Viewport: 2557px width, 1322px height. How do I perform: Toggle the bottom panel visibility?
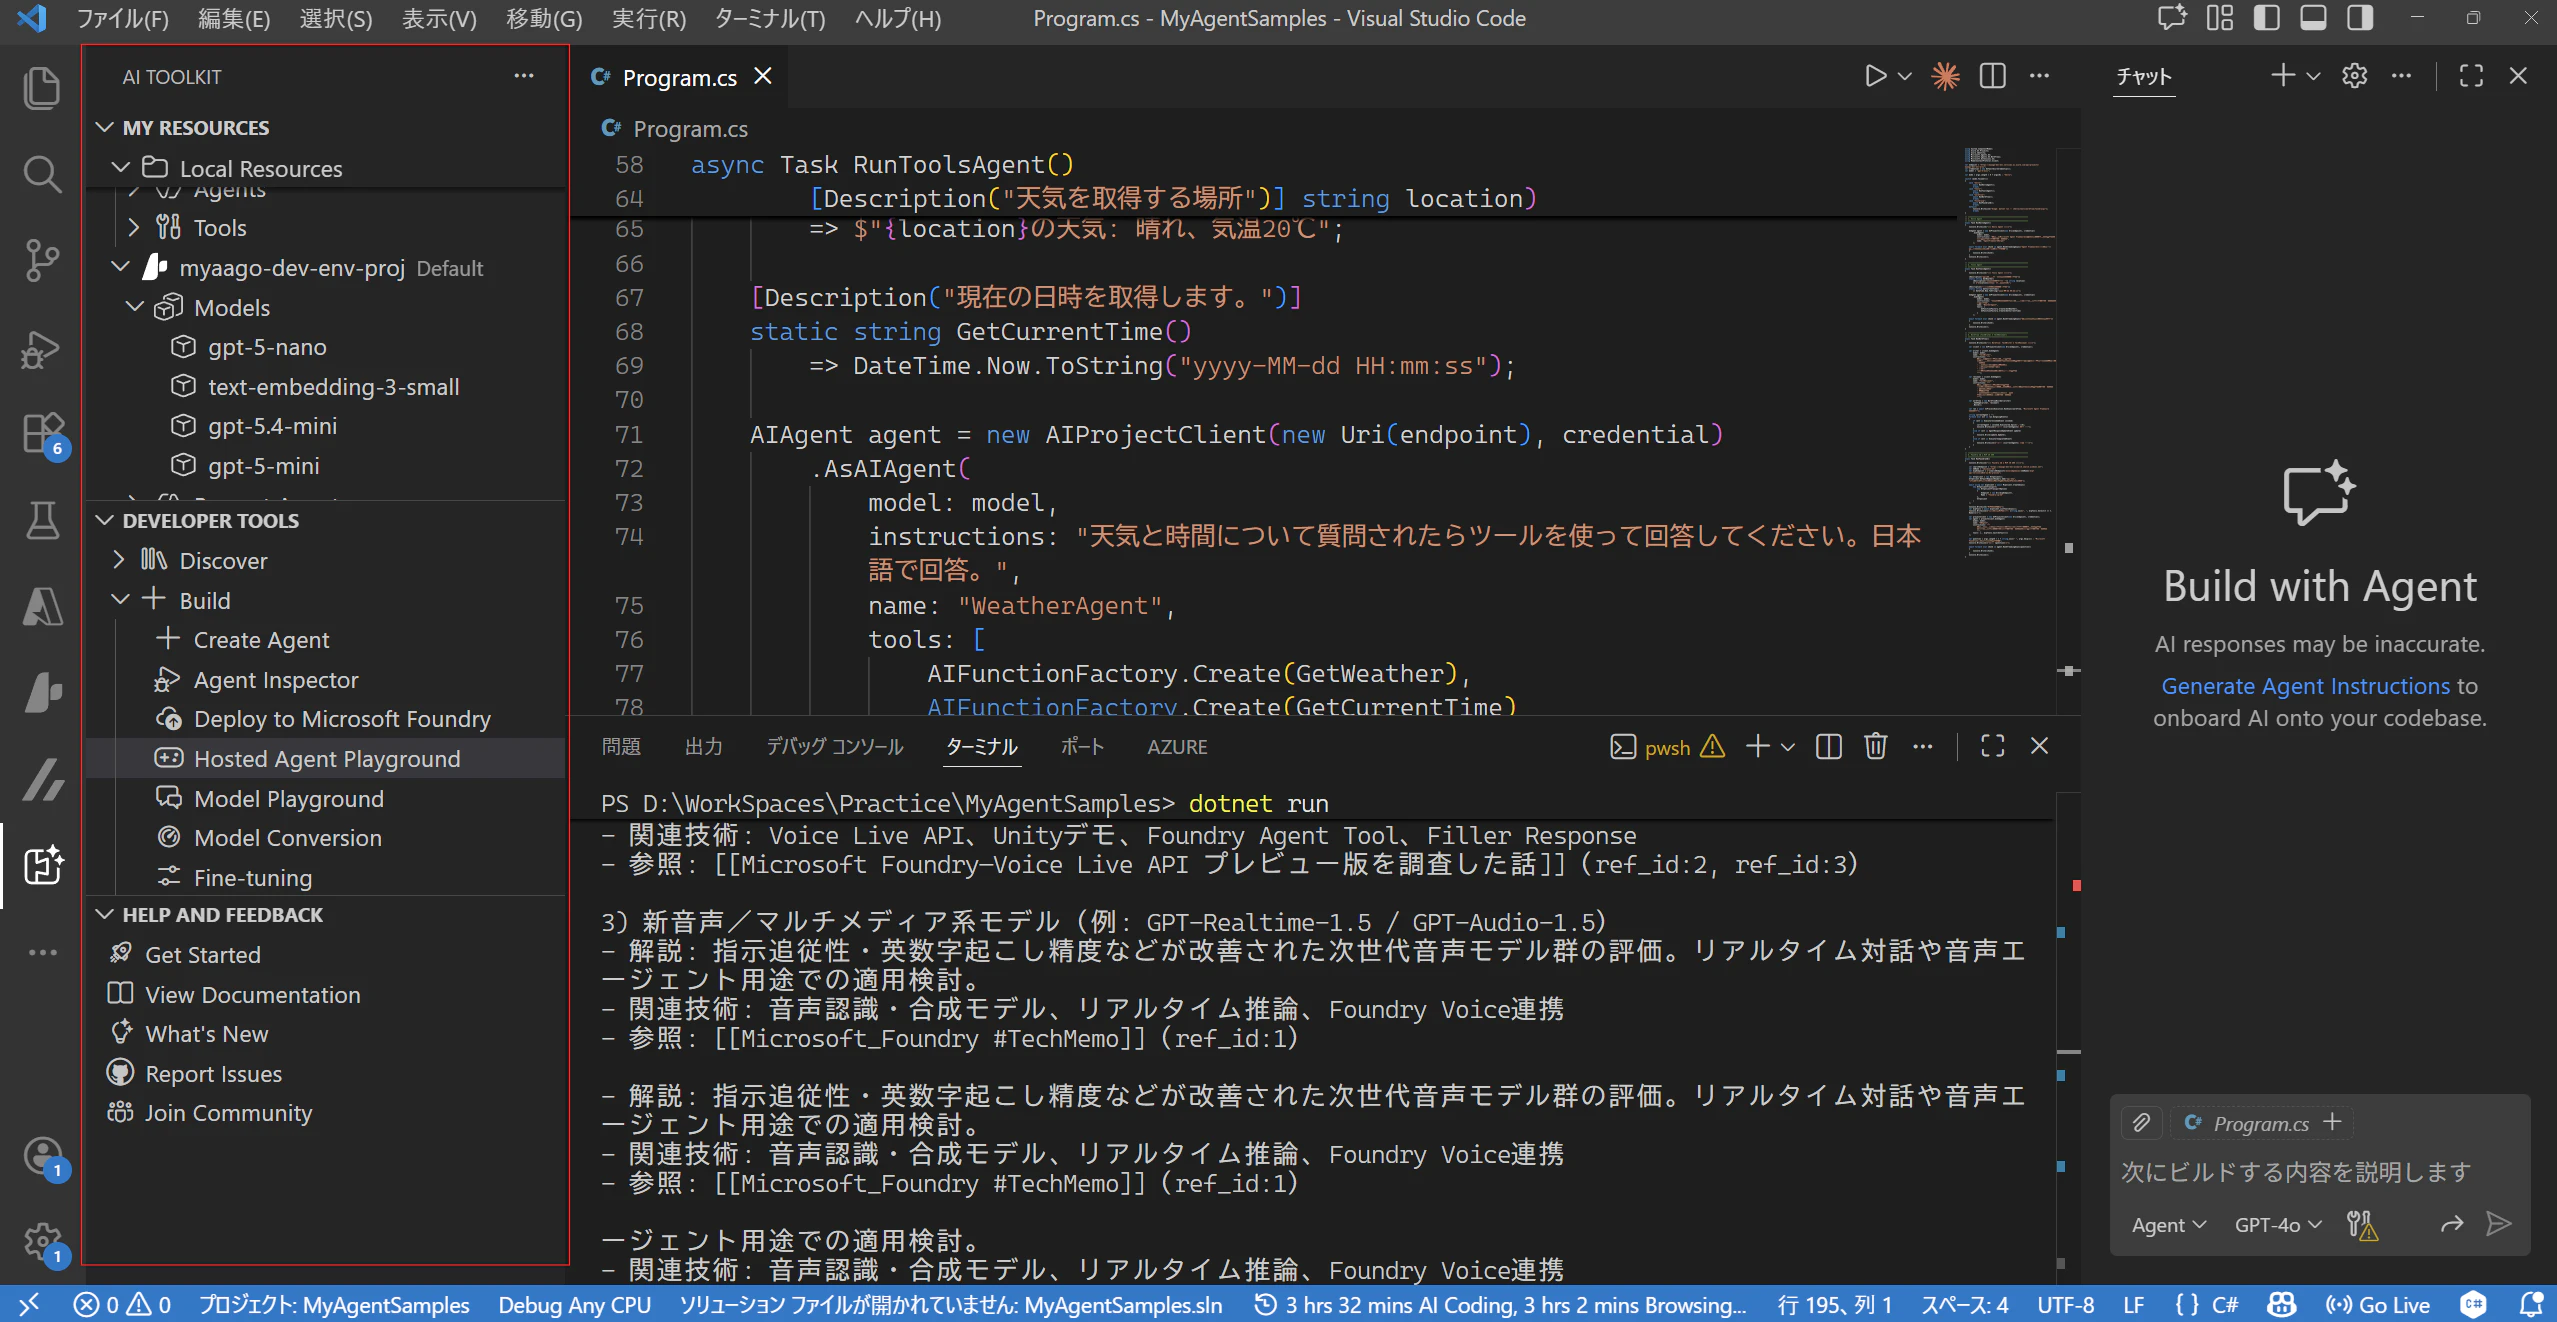[2313, 18]
